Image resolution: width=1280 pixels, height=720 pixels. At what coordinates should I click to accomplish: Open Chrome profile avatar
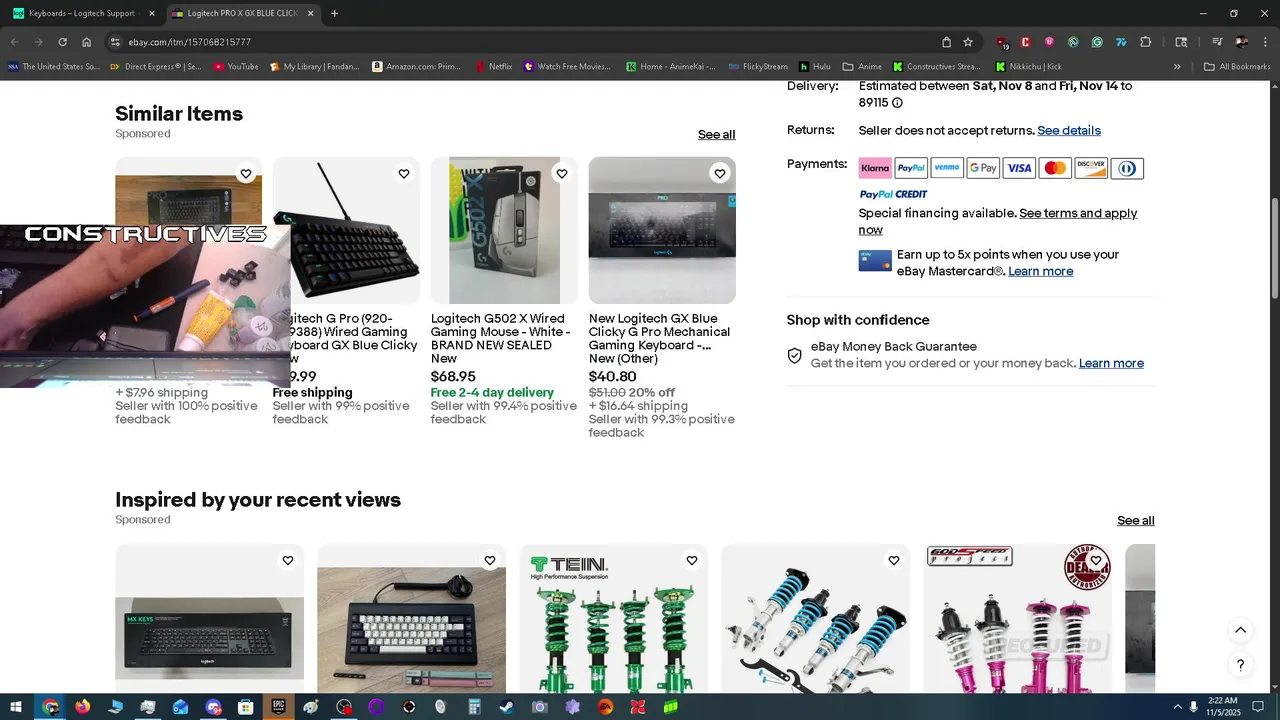coord(1242,42)
